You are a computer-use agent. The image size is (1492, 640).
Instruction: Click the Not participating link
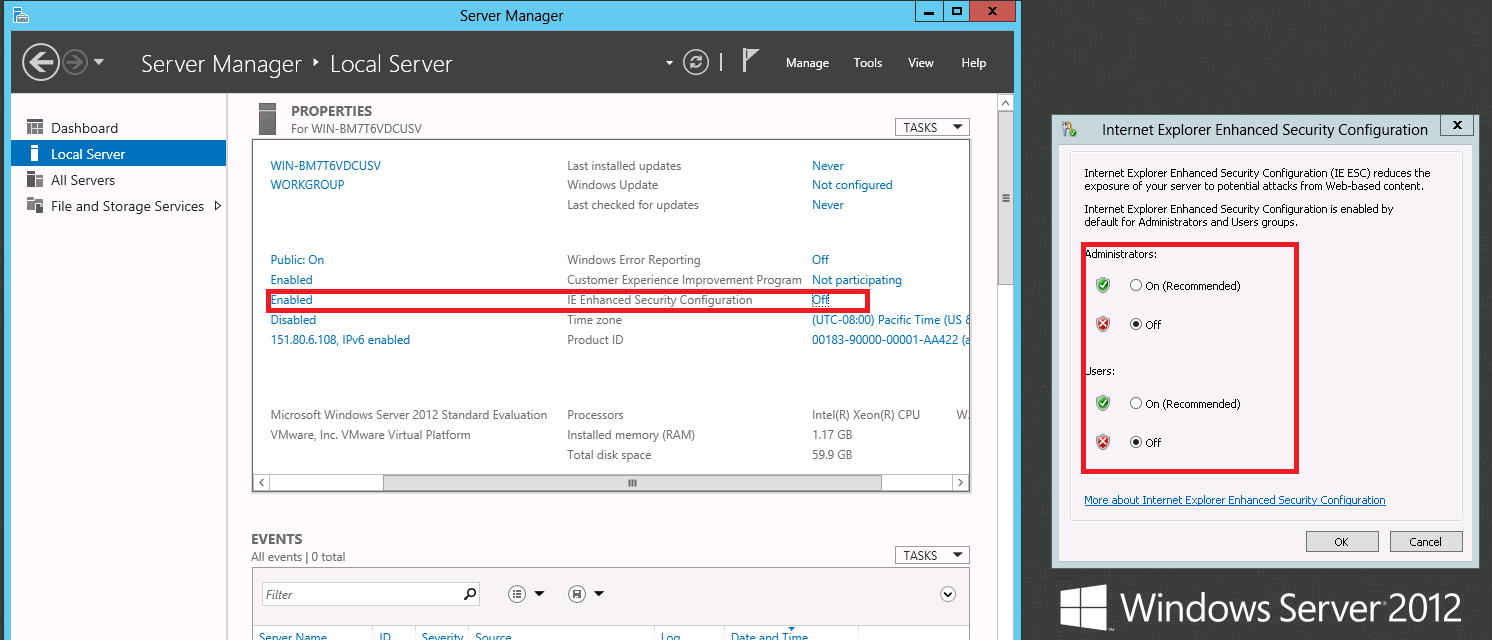pyautogui.click(x=857, y=280)
